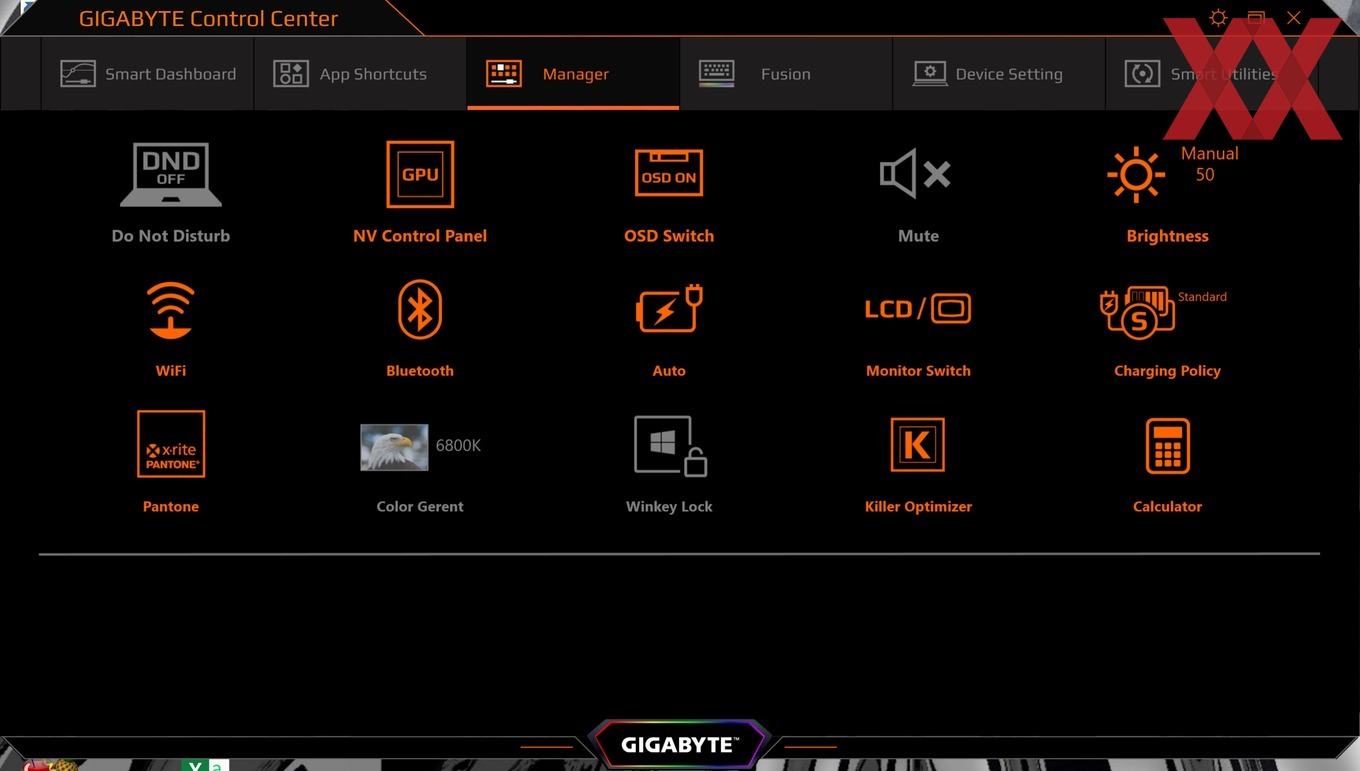1360x771 pixels.
Task: Open the NV Control Panel GPU icon
Action: tap(420, 174)
